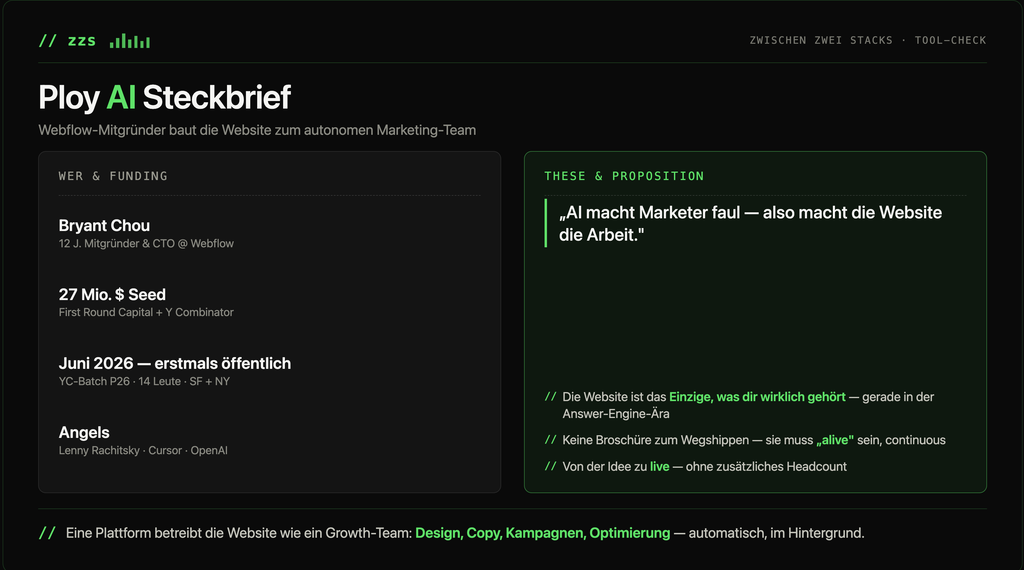Click footer text "Eine Plattform betreibt die Website"
Viewport: 1024px width, 570px height.
tap(171, 533)
